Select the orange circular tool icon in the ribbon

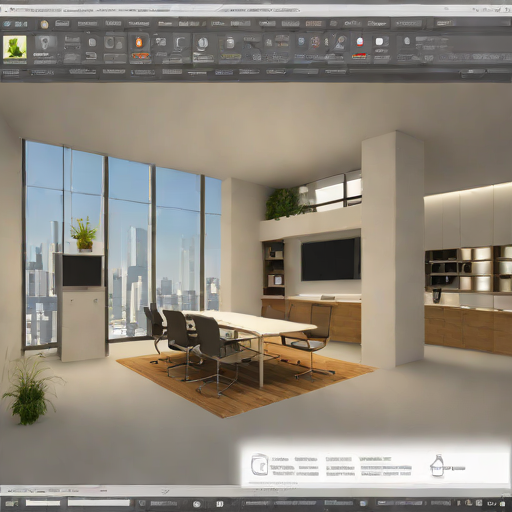[x=139, y=43]
